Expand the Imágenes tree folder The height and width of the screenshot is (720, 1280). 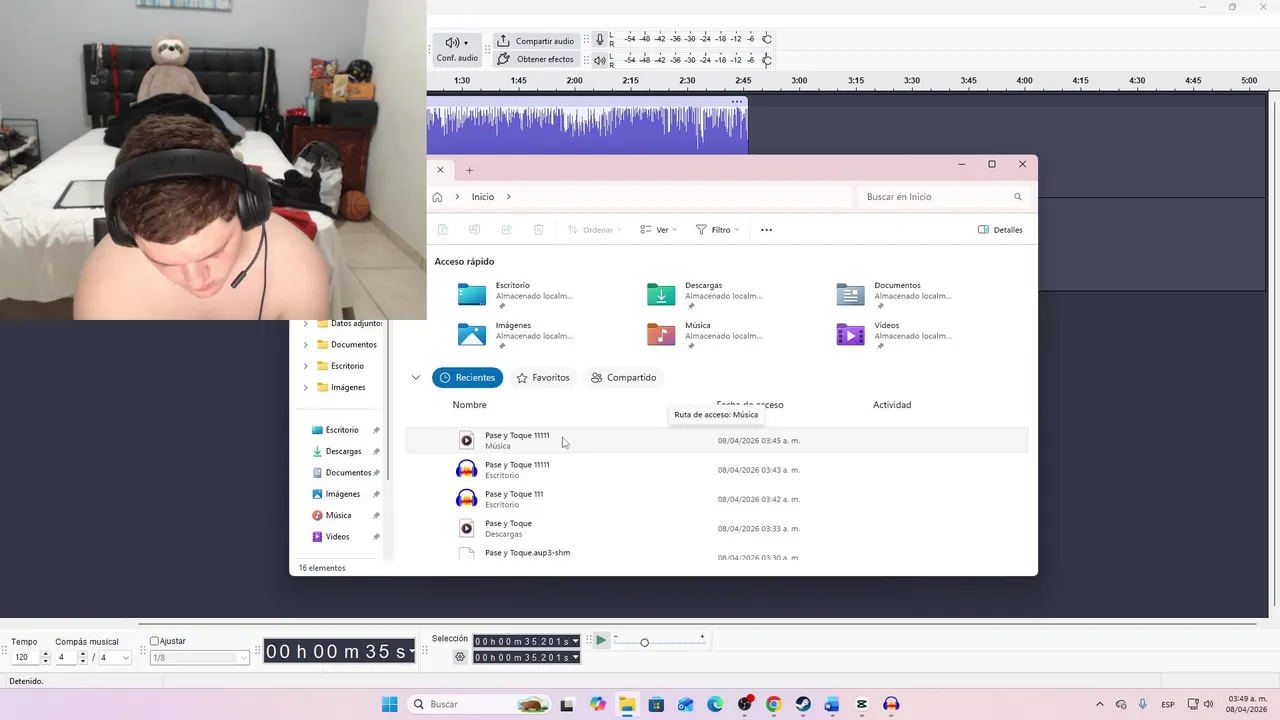click(306, 387)
